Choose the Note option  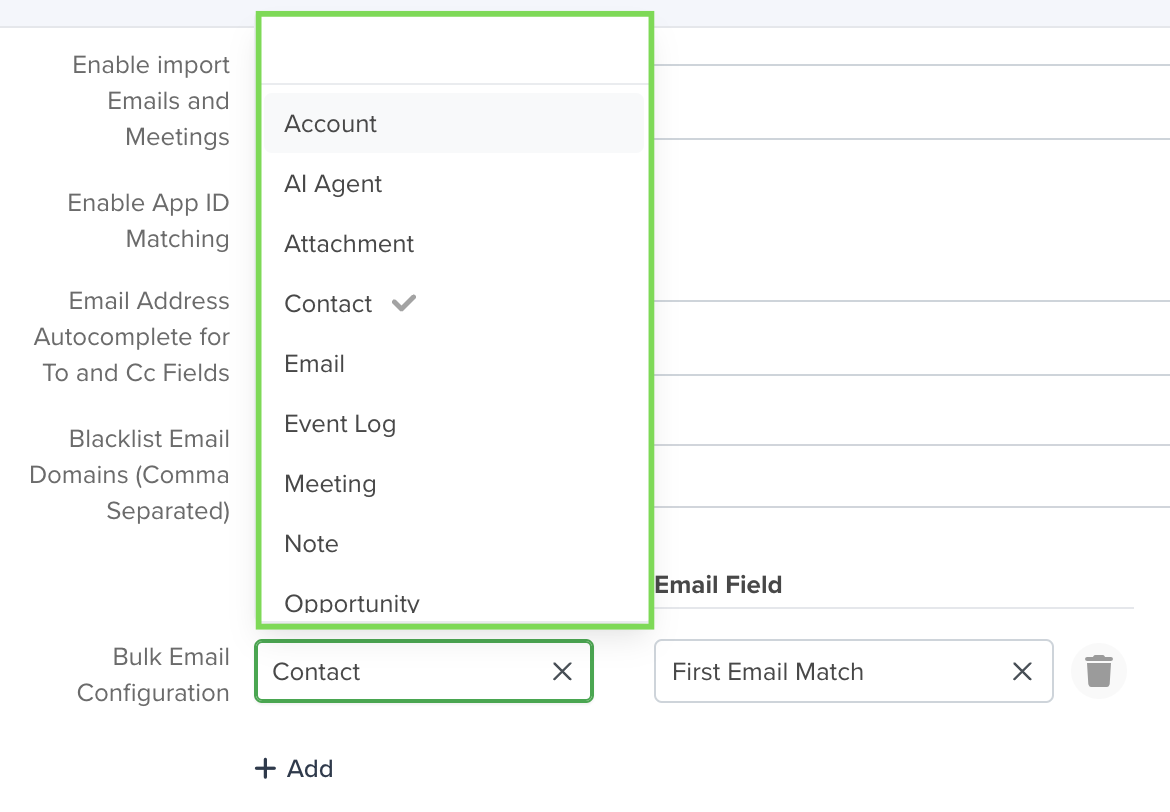coord(454,543)
